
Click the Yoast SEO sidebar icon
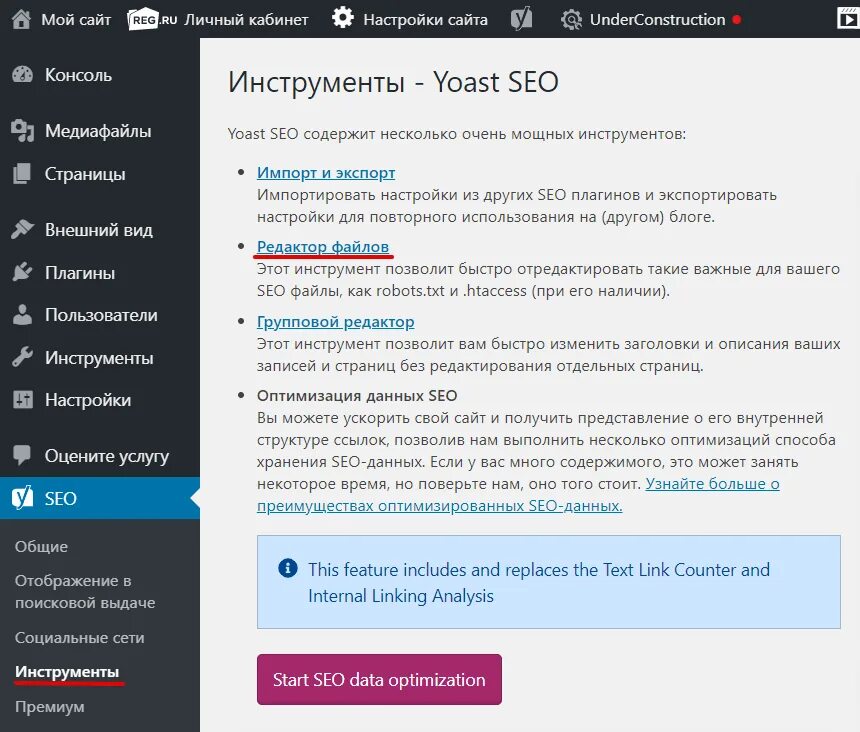coord(22,498)
